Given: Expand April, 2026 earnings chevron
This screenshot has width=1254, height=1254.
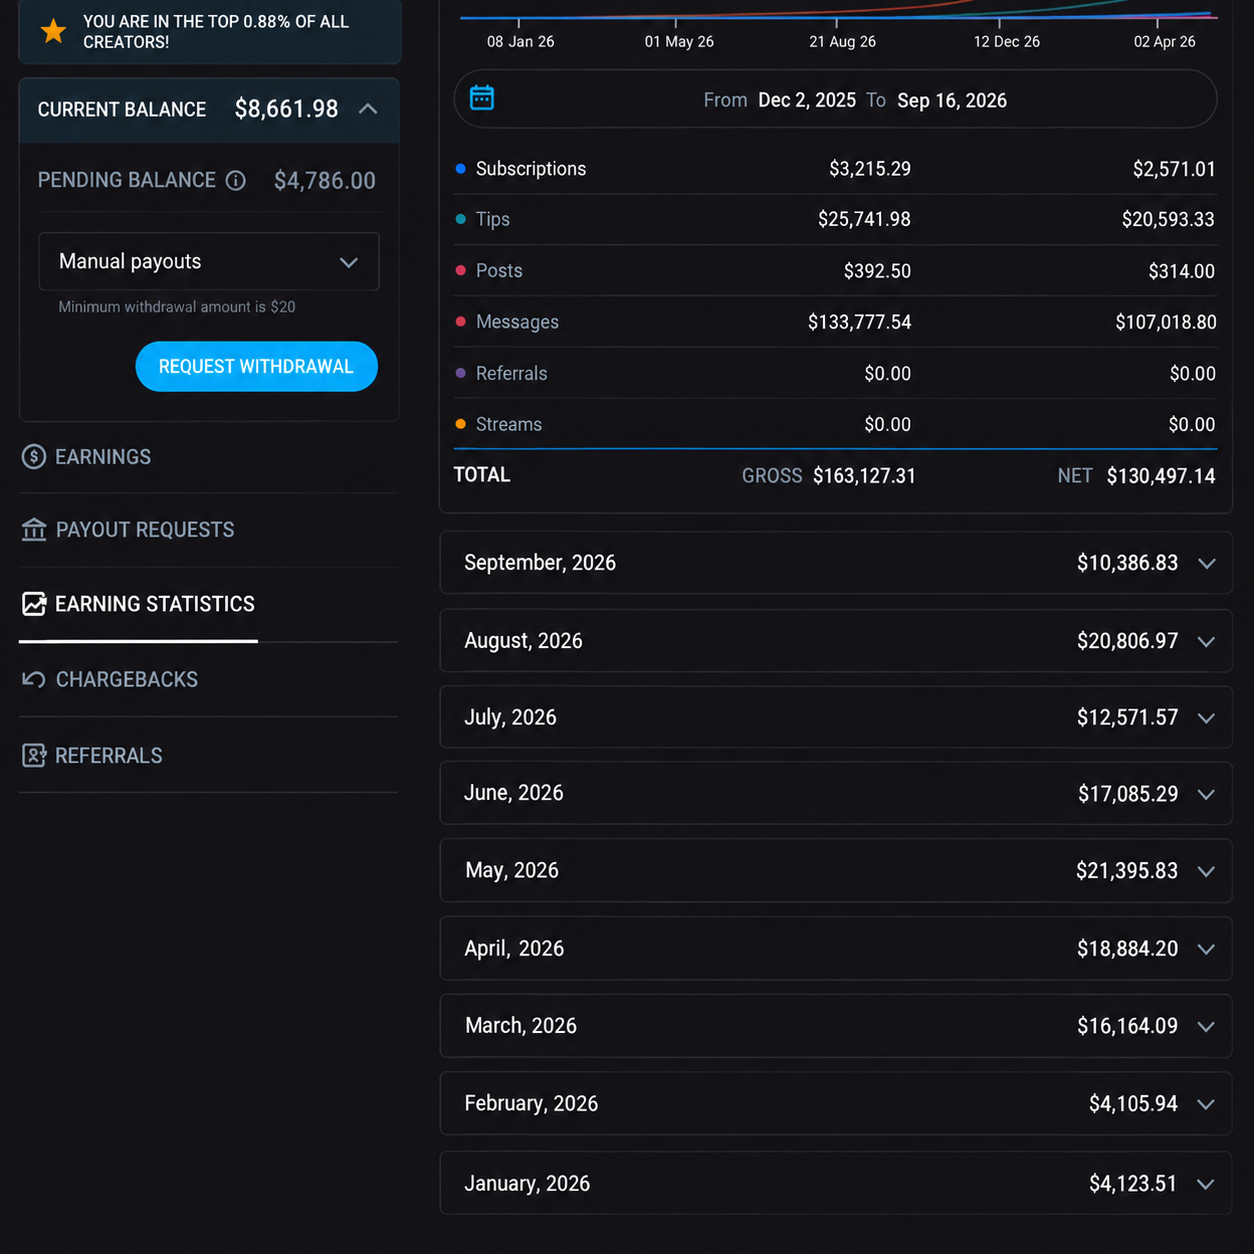Looking at the screenshot, I should (x=1206, y=949).
